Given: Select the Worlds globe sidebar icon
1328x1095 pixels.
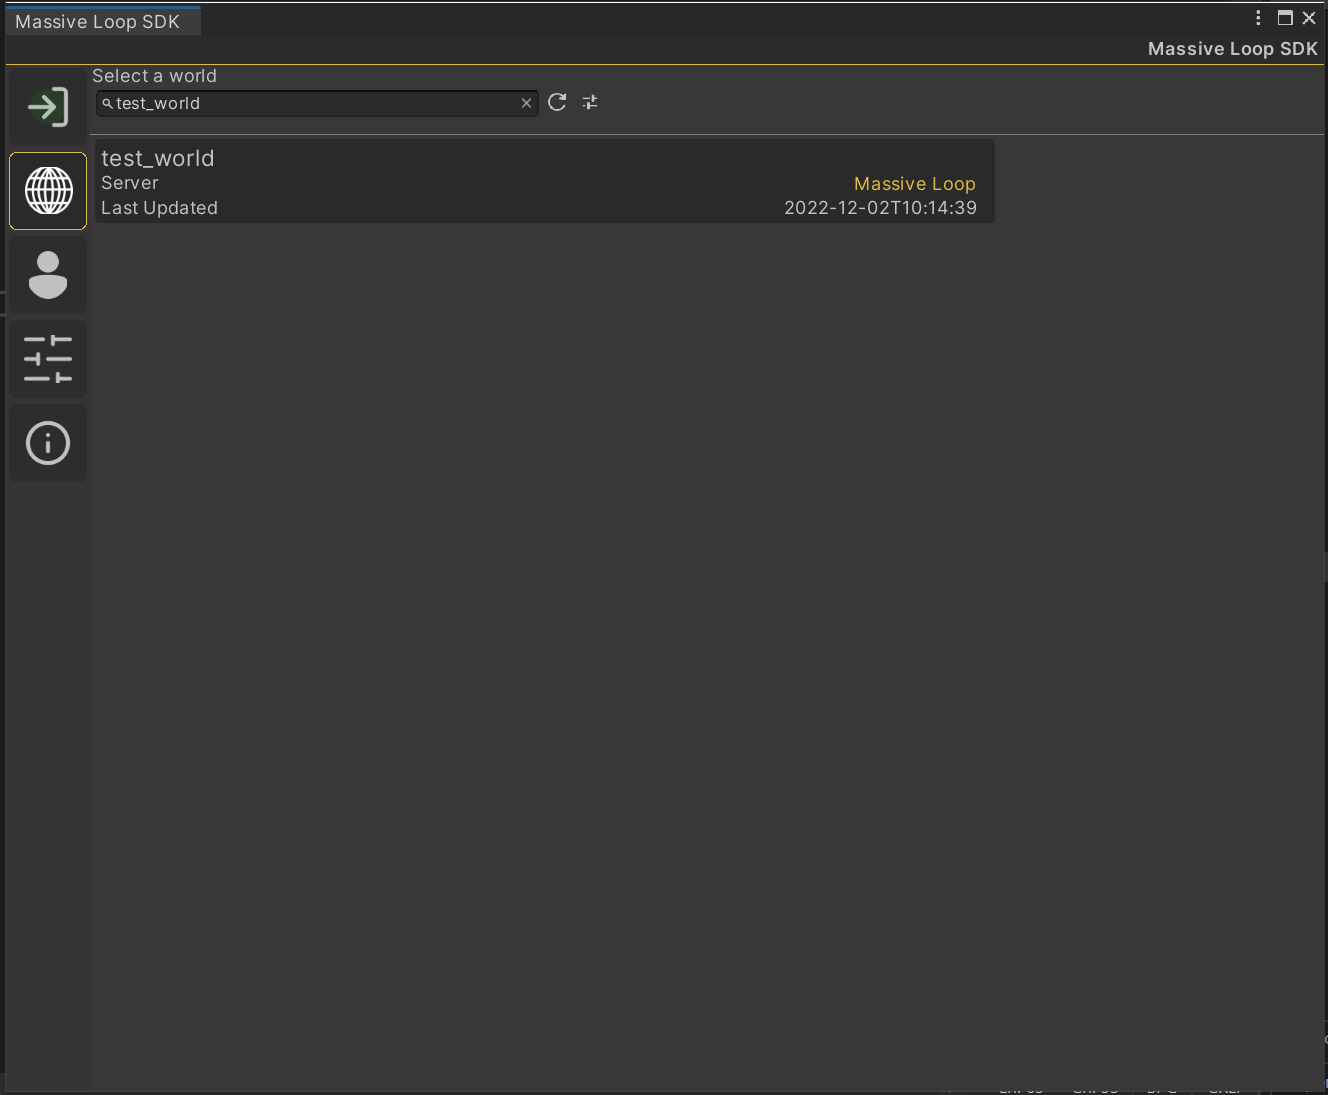Looking at the screenshot, I should tap(48, 191).
